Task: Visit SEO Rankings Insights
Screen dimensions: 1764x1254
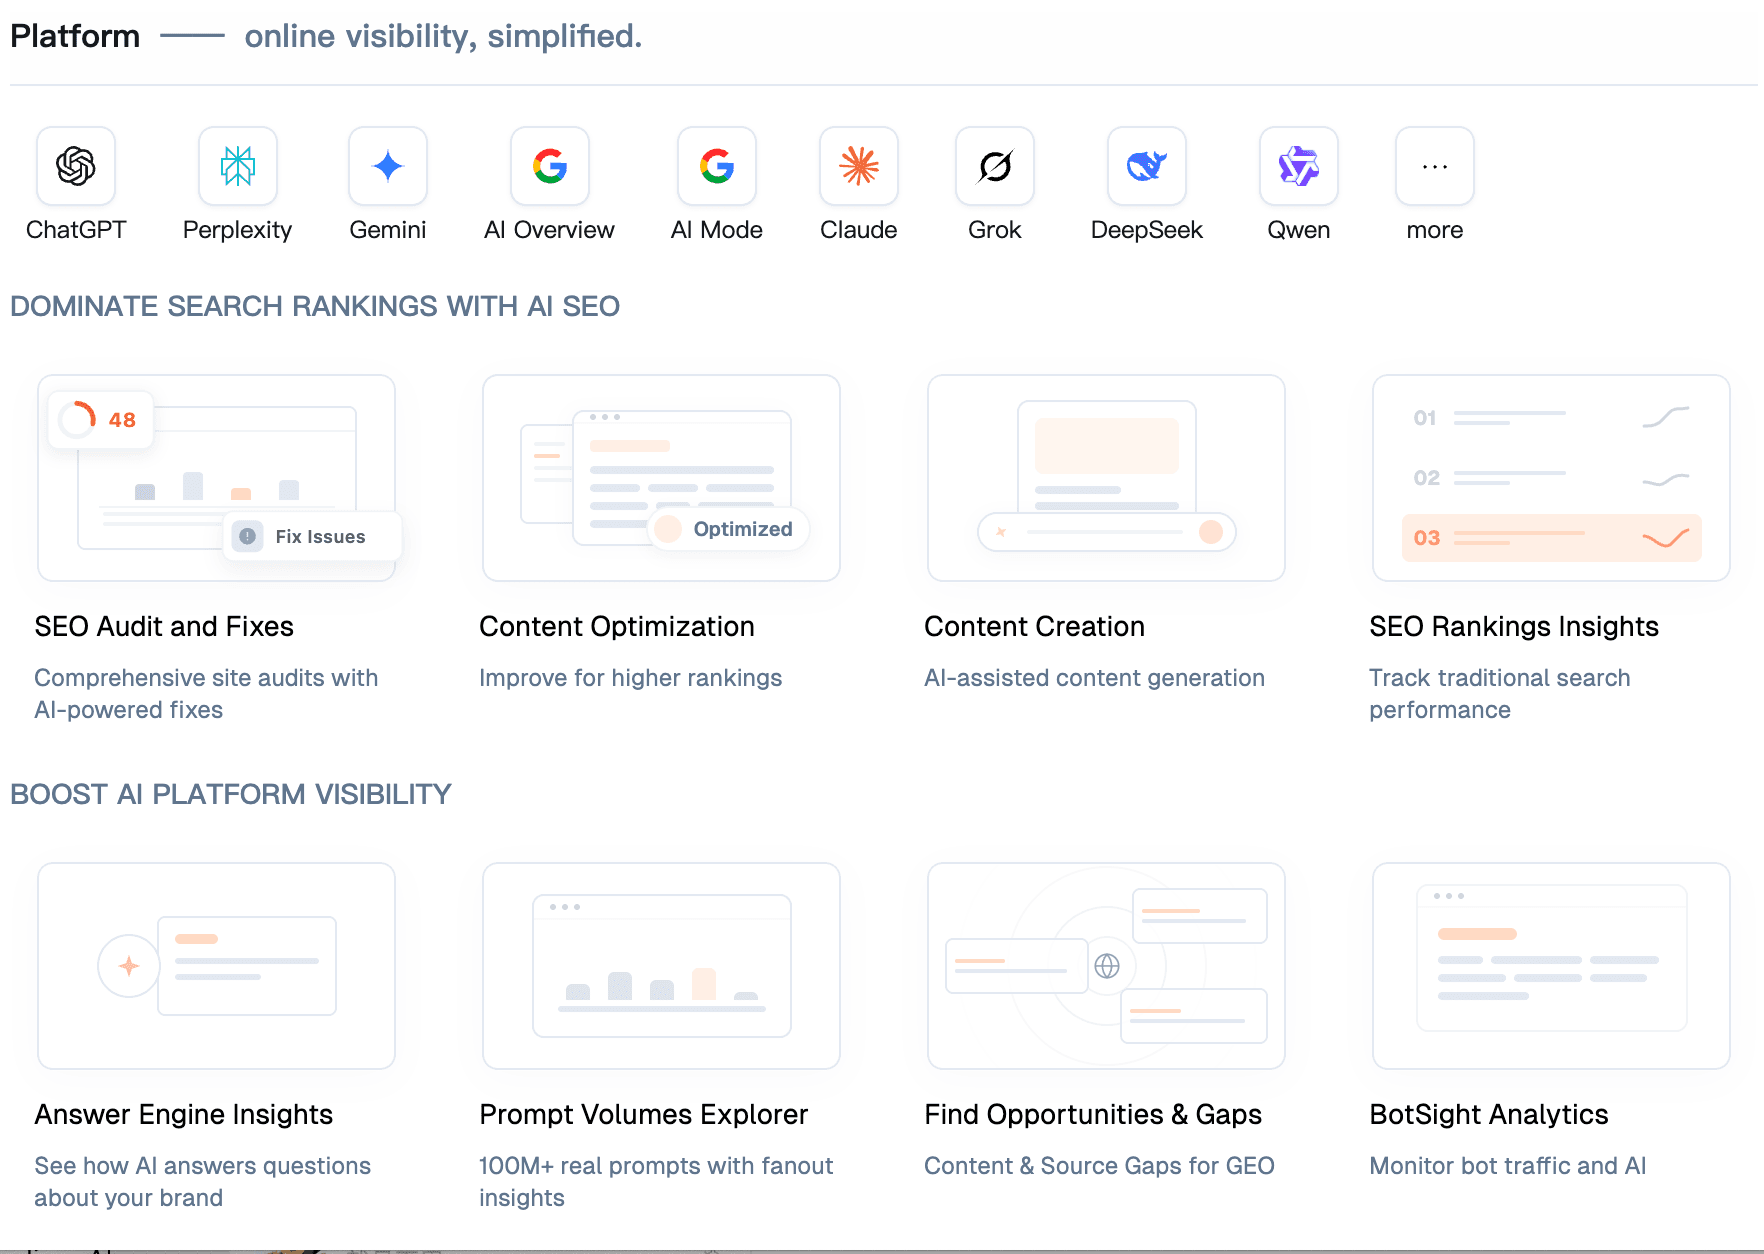Action: pyautogui.click(x=1514, y=627)
